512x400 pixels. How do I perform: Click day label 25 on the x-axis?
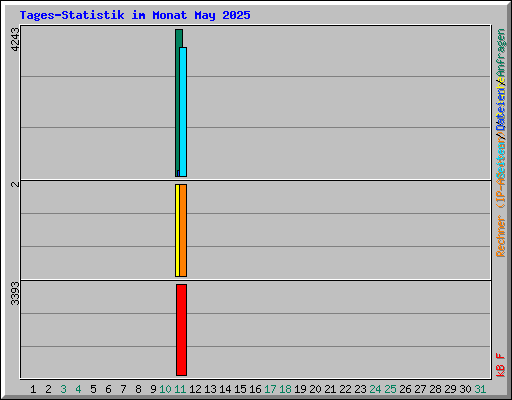tap(390, 389)
